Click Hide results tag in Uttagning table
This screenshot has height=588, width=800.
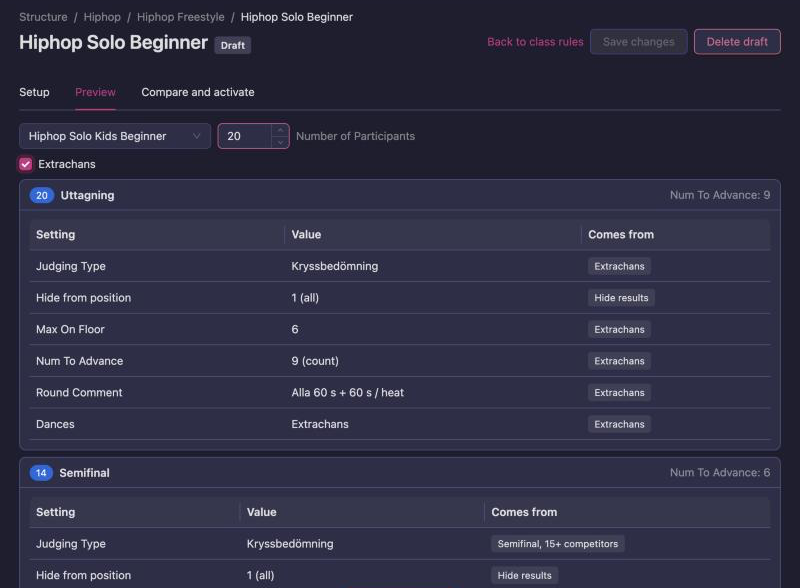tap(621, 298)
